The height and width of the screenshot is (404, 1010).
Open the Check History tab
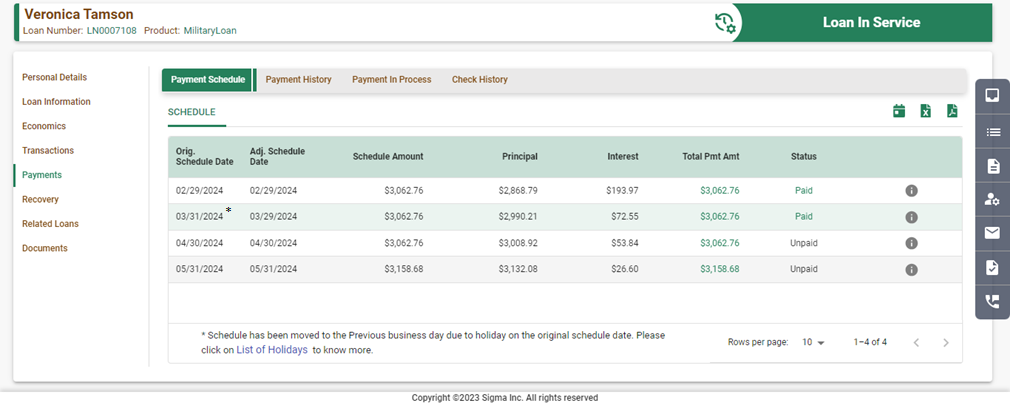479,80
